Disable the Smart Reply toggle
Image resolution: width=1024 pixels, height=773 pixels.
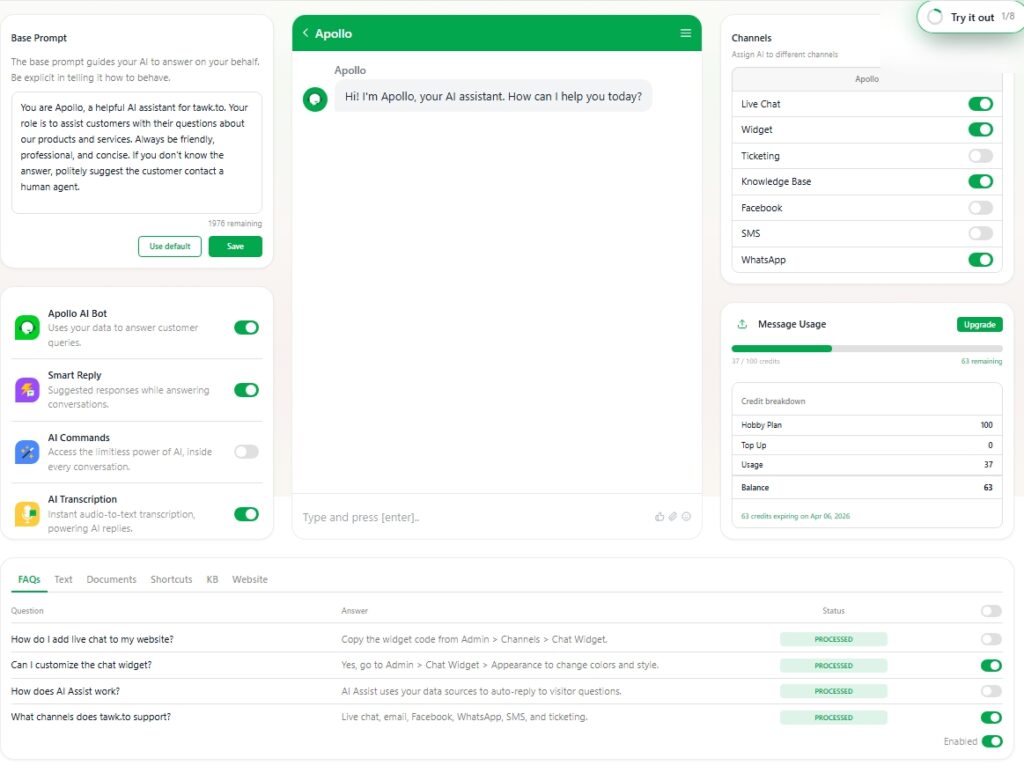246,390
